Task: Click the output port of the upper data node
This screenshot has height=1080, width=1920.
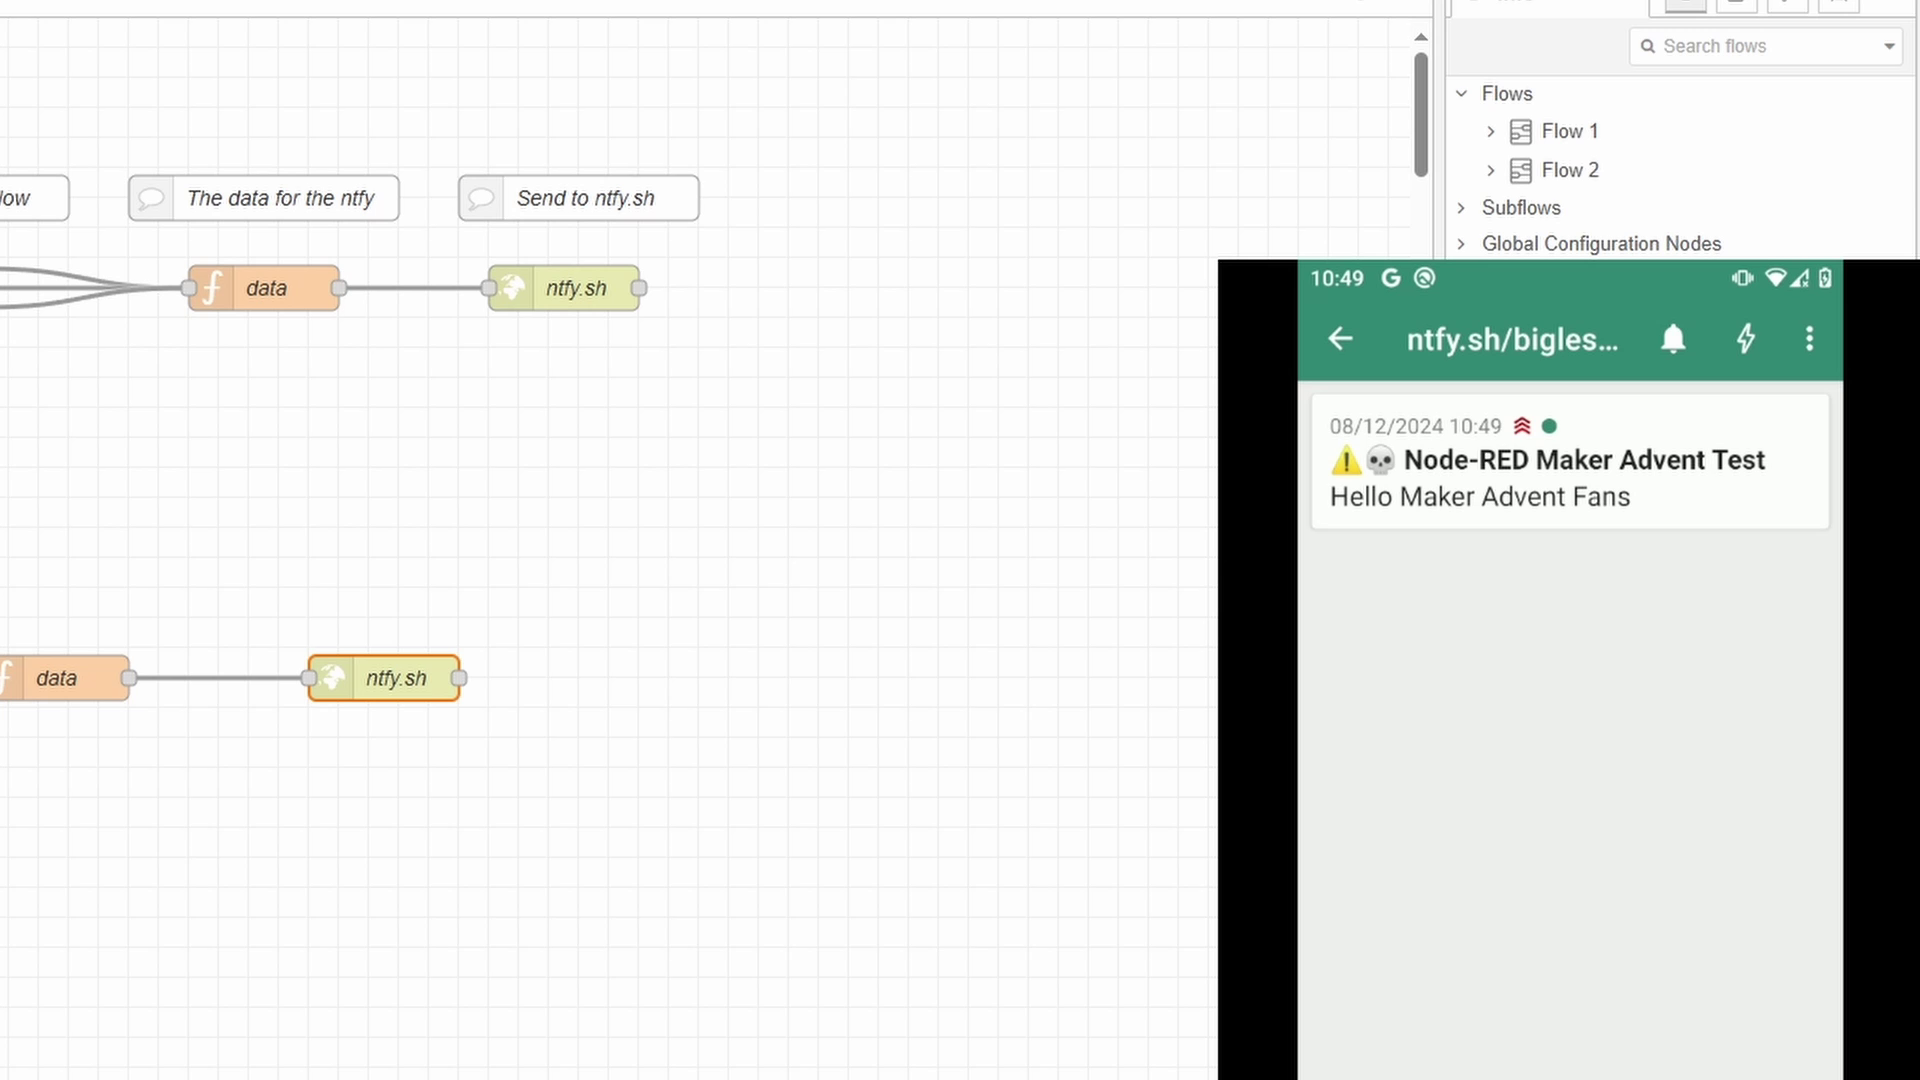Action: tap(339, 288)
